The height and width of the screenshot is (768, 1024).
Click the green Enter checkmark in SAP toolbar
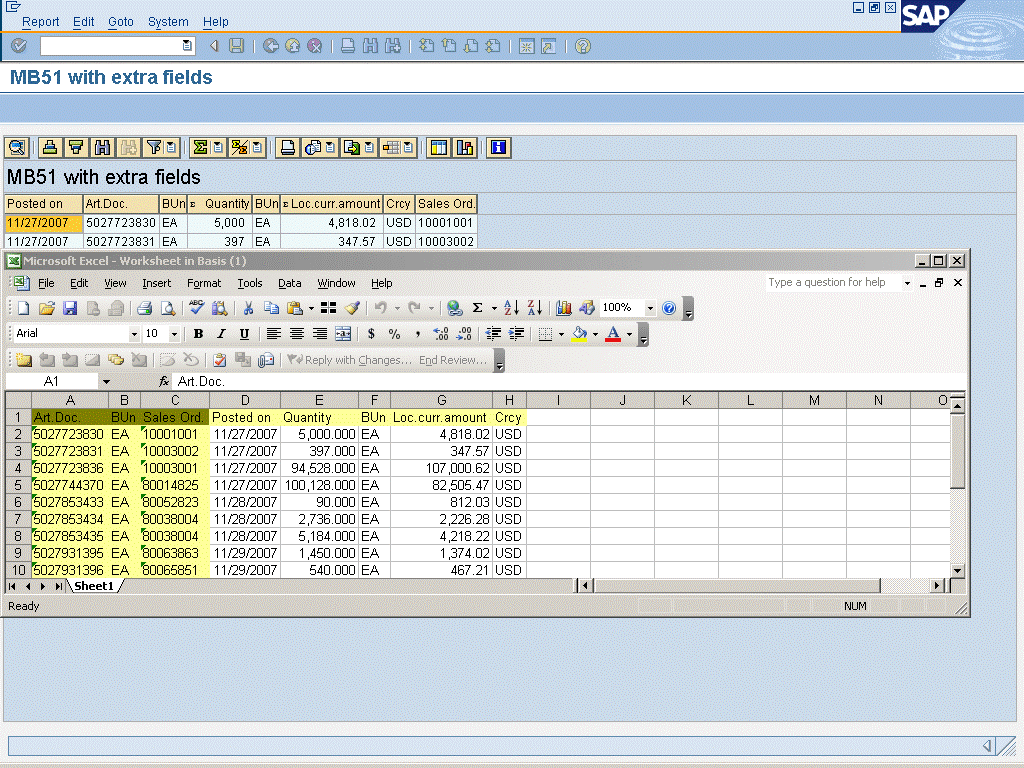click(x=19, y=46)
